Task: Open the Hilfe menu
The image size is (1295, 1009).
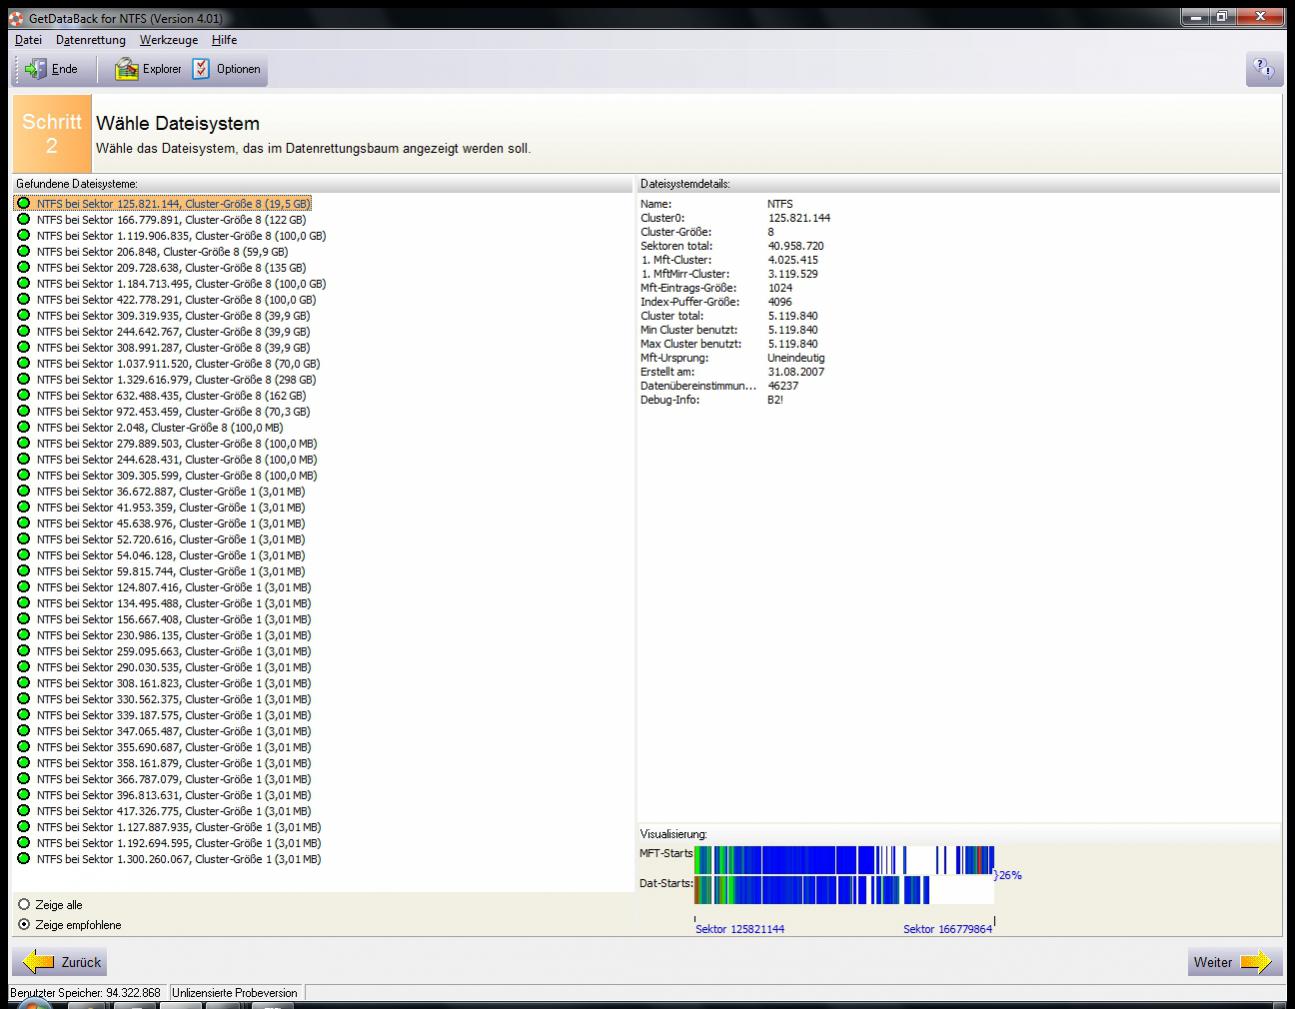Action: 224,40
